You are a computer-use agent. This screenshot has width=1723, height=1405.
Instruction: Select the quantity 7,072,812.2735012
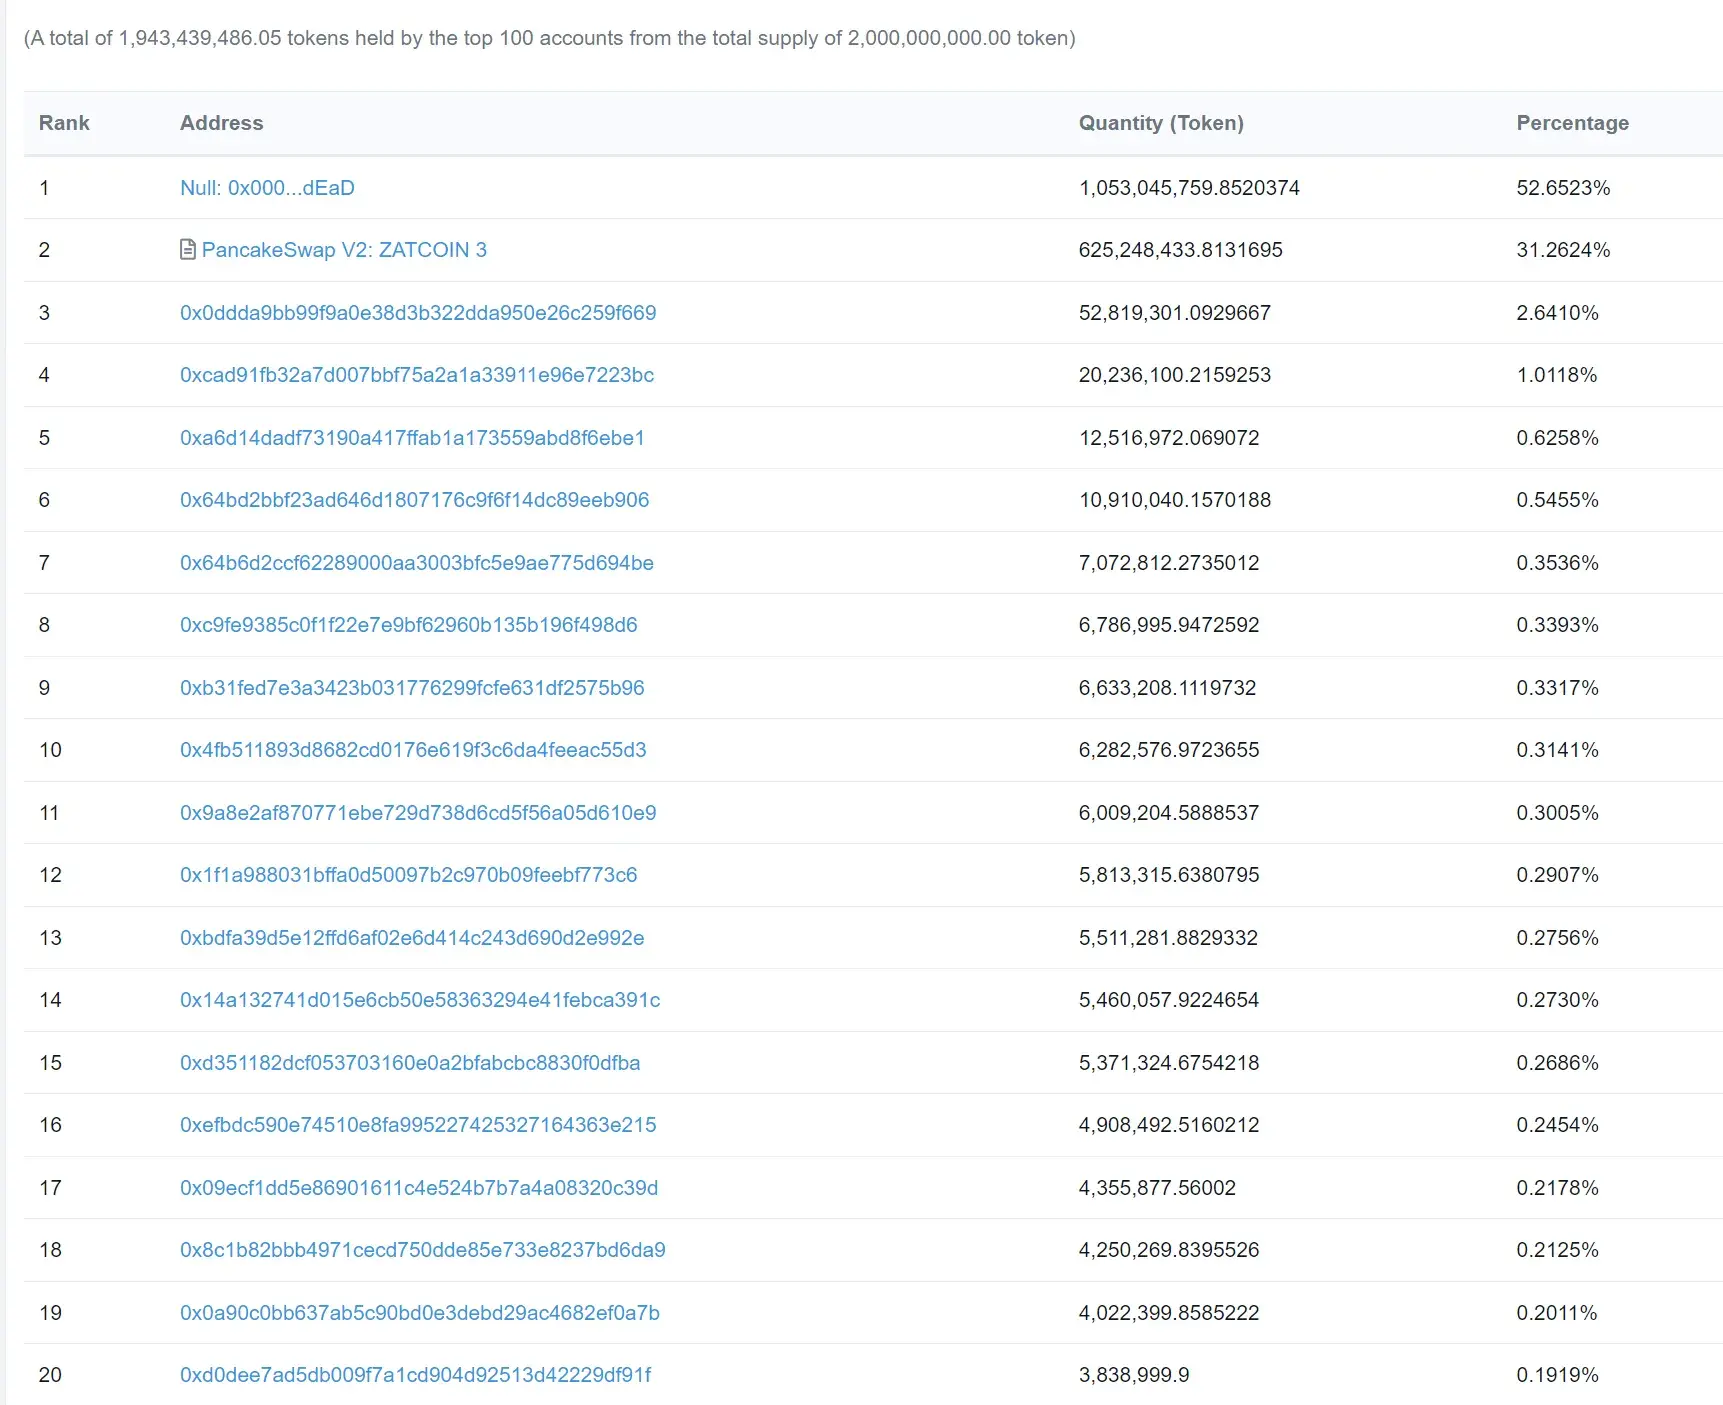pos(1169,563)
